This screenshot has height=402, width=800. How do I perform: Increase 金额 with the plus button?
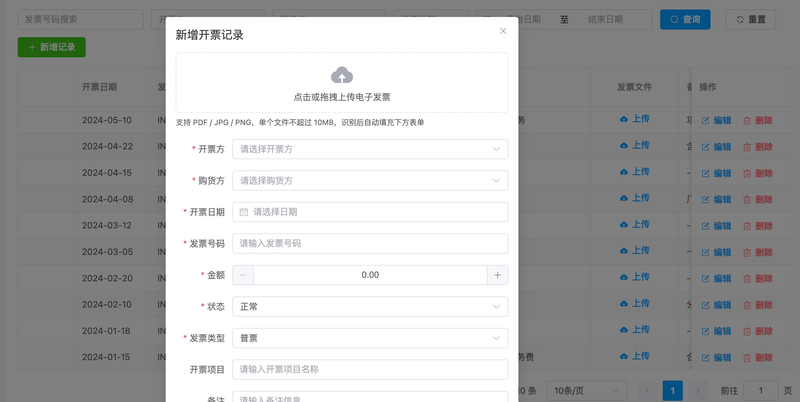[497, 275]
